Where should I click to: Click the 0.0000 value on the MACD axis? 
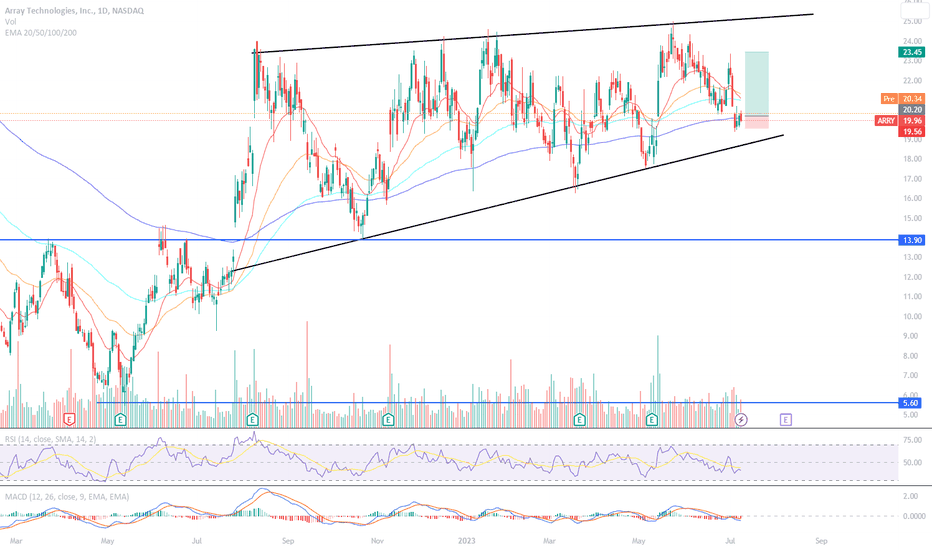[912, 516]
